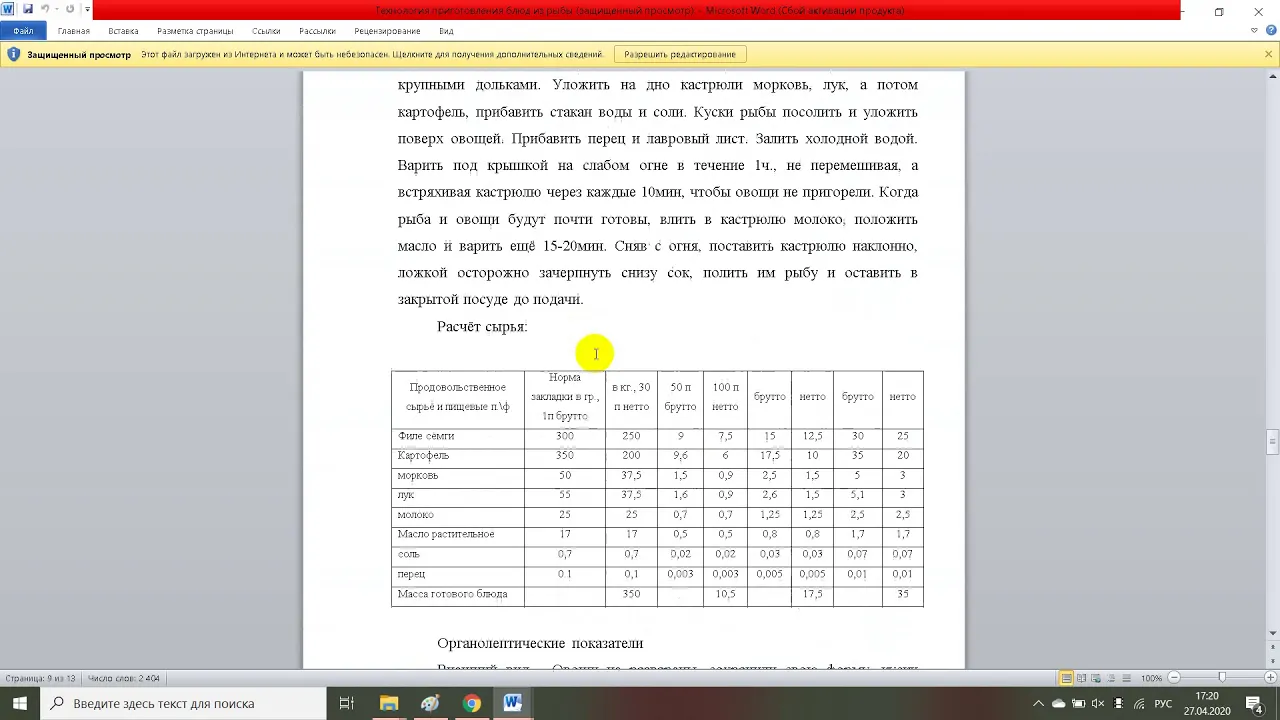Expand the ribbon with the caret icon

(x=1254, y=31)
